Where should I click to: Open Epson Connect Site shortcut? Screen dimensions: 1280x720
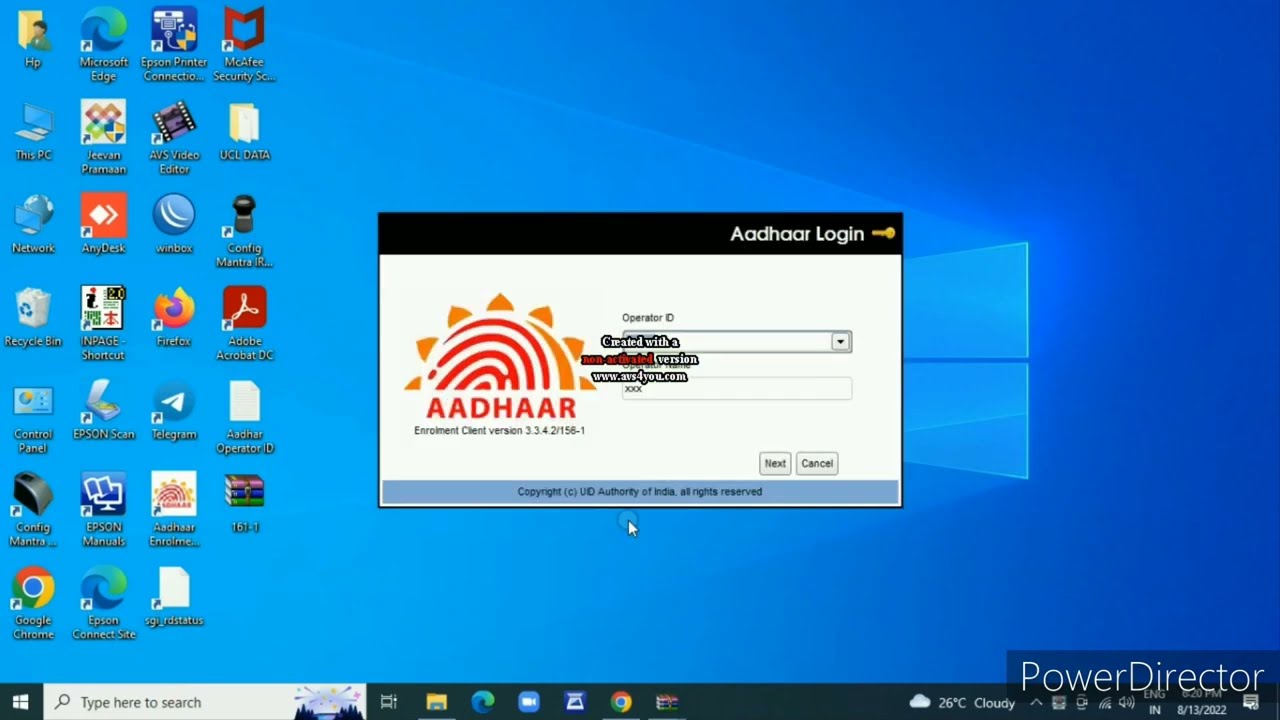pyautogui.click(x=104, y=603)
